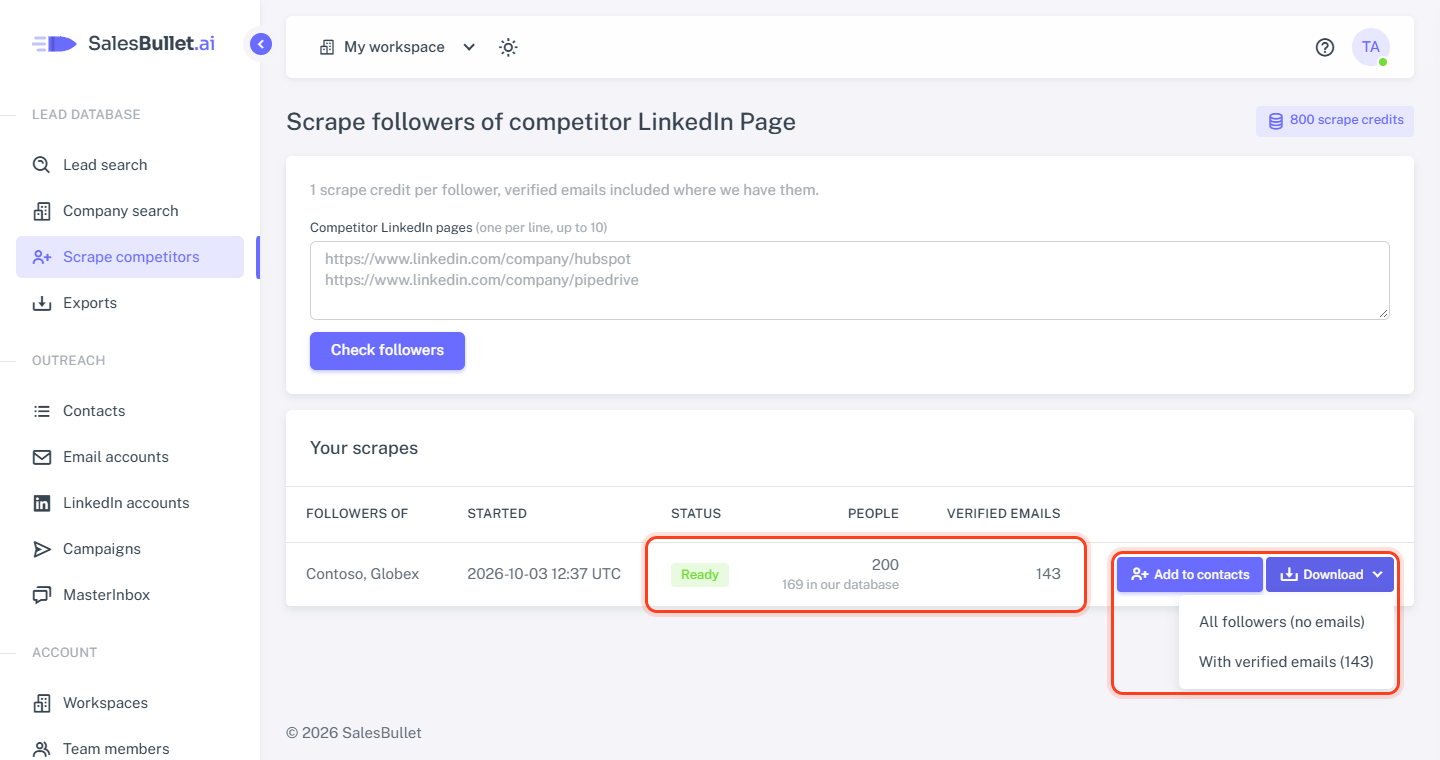Open the Exports page
Screen dimensions: 1440x760
coord(130,303)
